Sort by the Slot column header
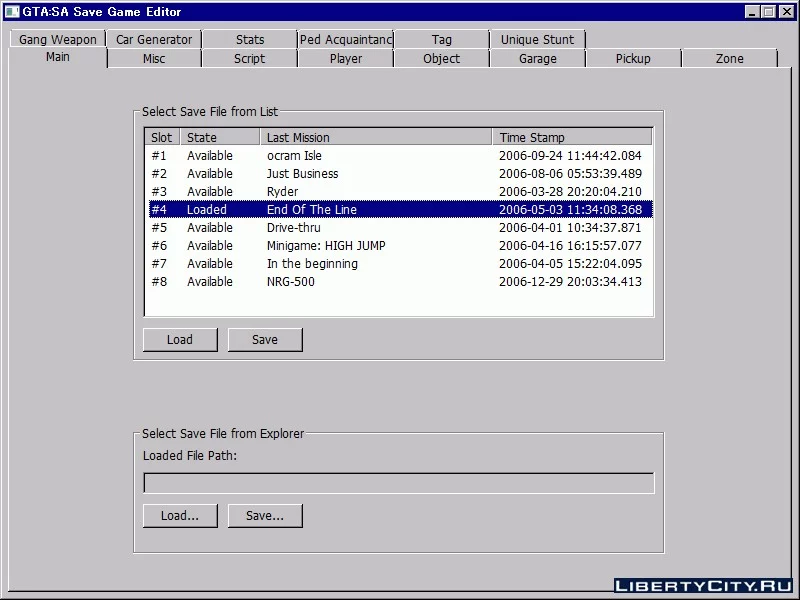This screenshot has height=600, width=800. coord(162,137)
